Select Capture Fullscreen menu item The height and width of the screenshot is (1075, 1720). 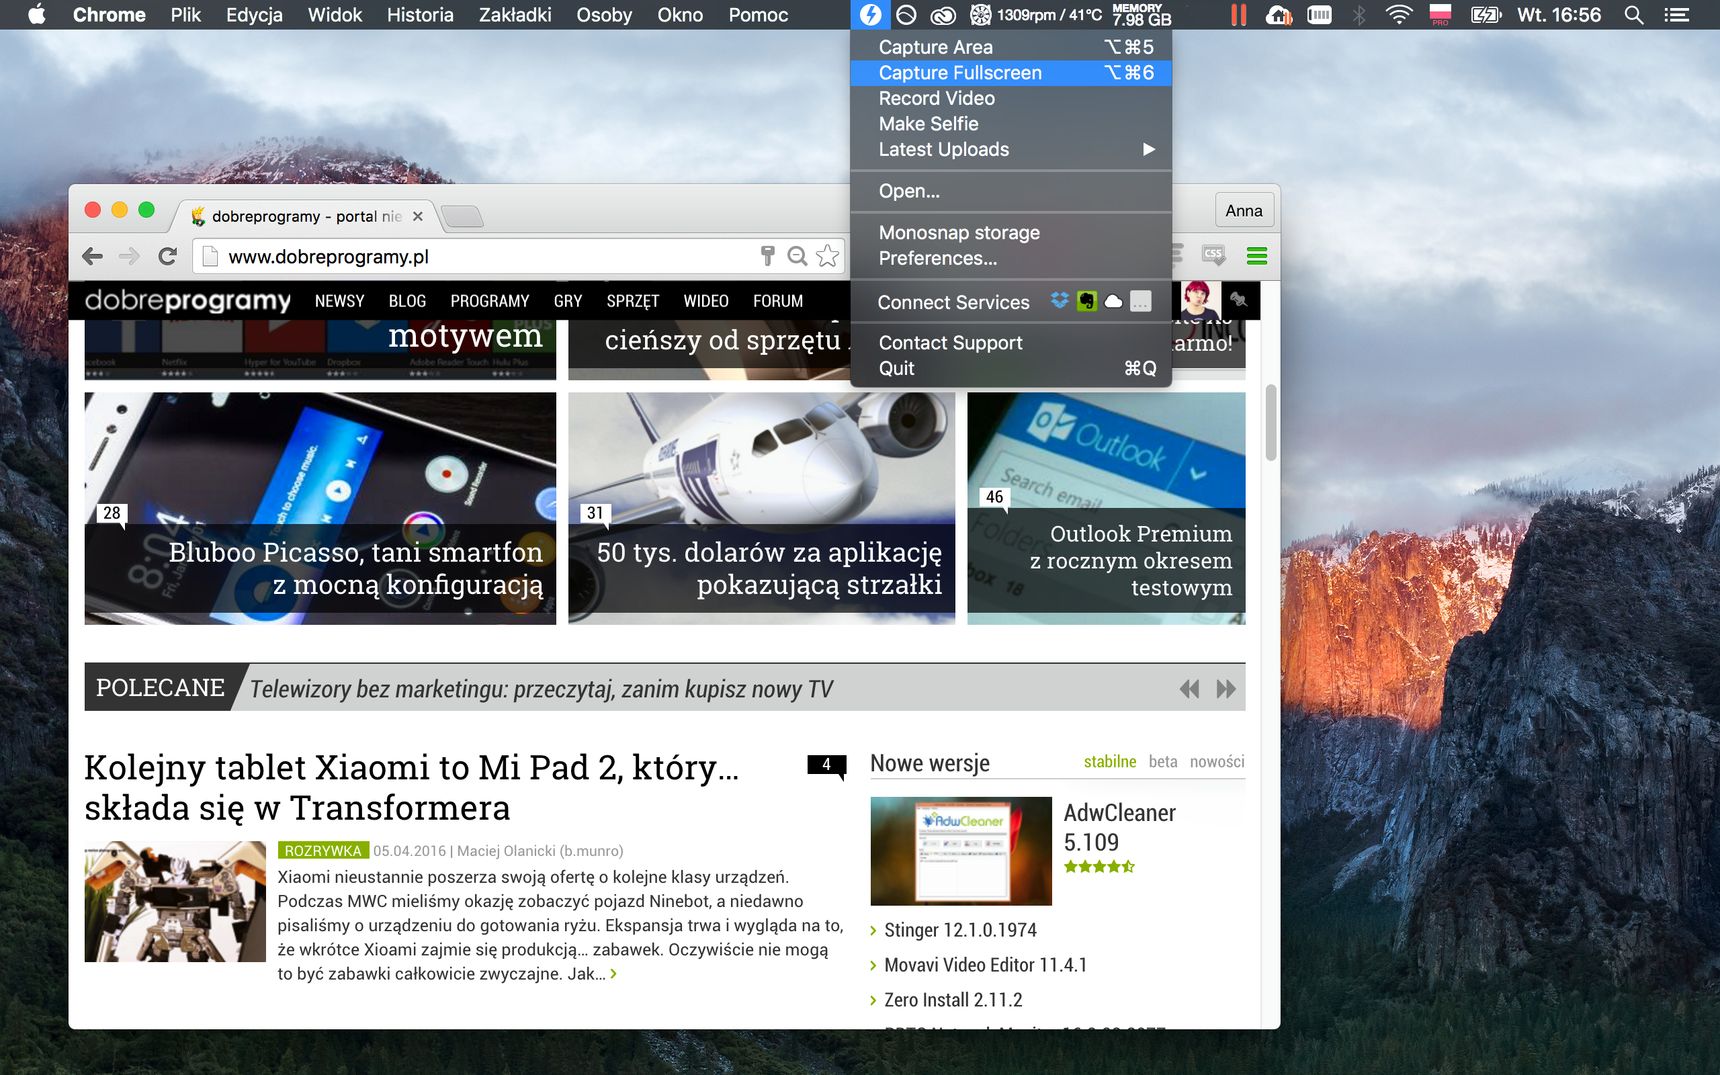(x=1011, y=73)
